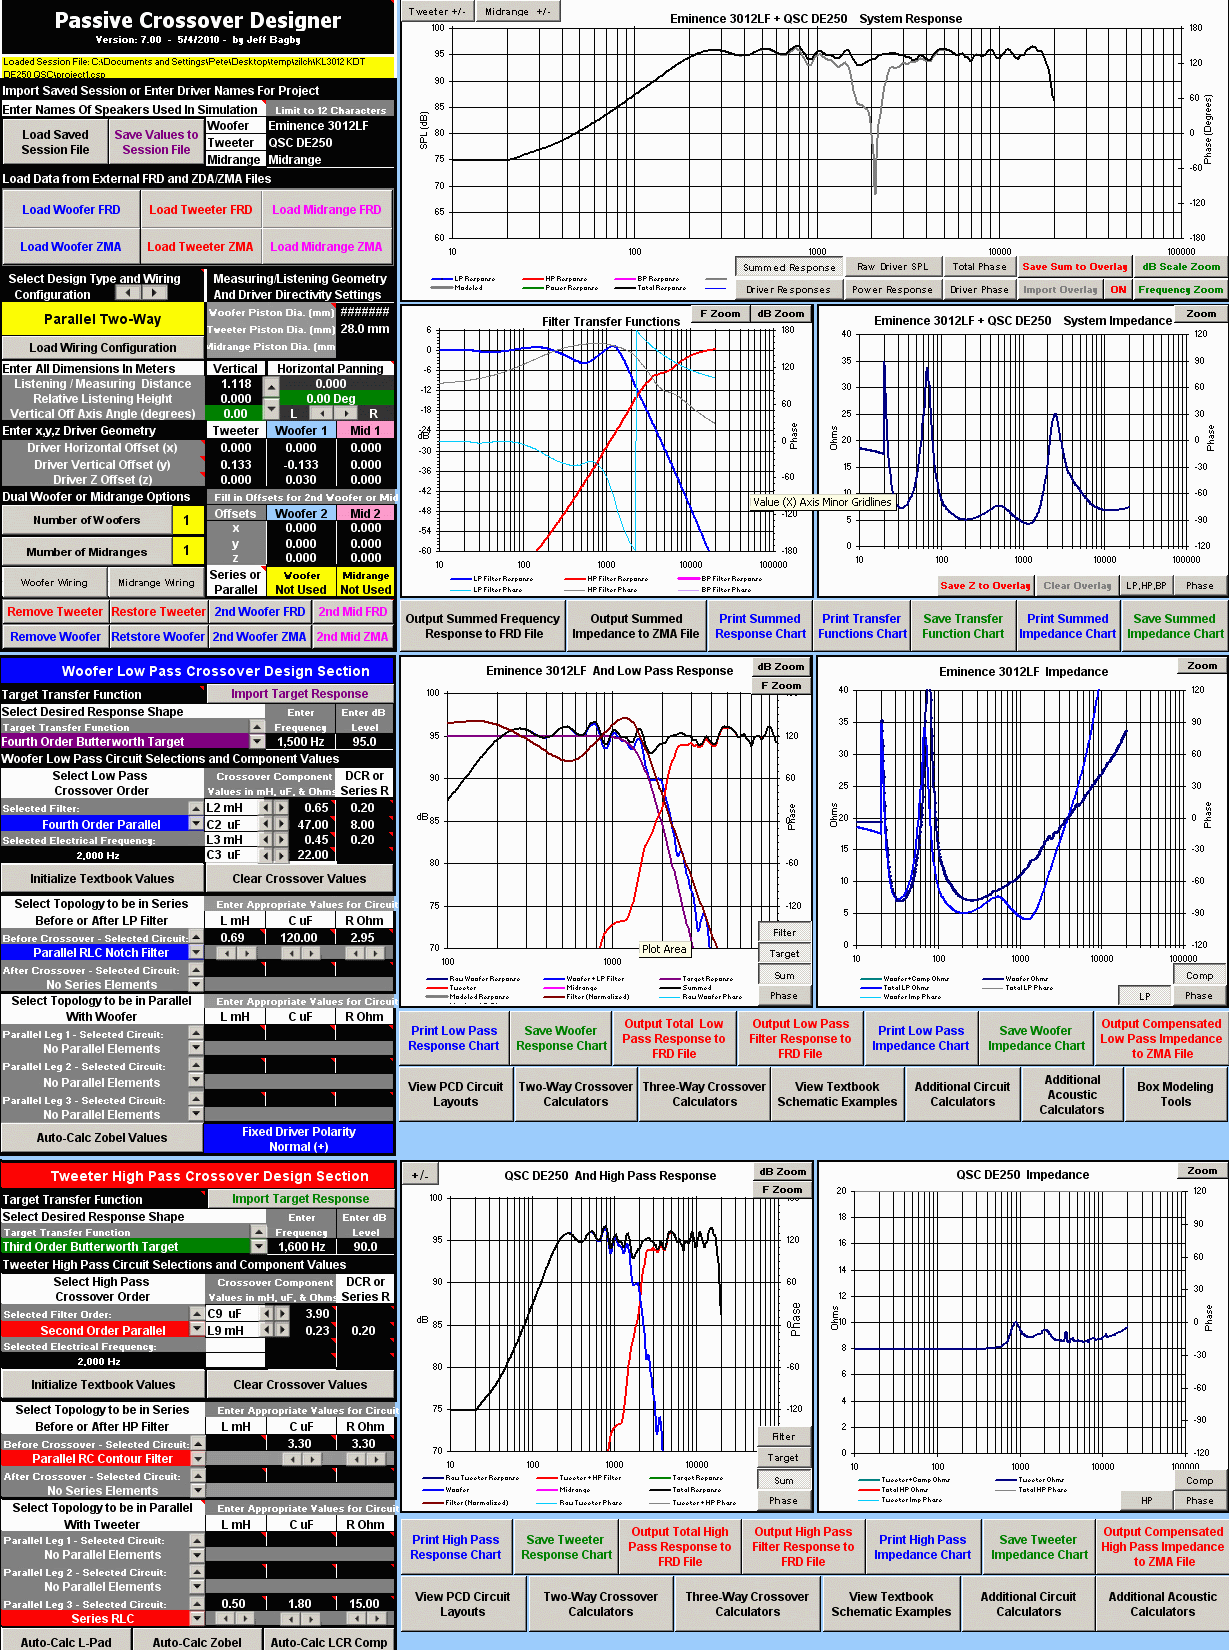Toggle Midrange +/- polarity at top
1229x1650 pixels.
click(517, 11)
